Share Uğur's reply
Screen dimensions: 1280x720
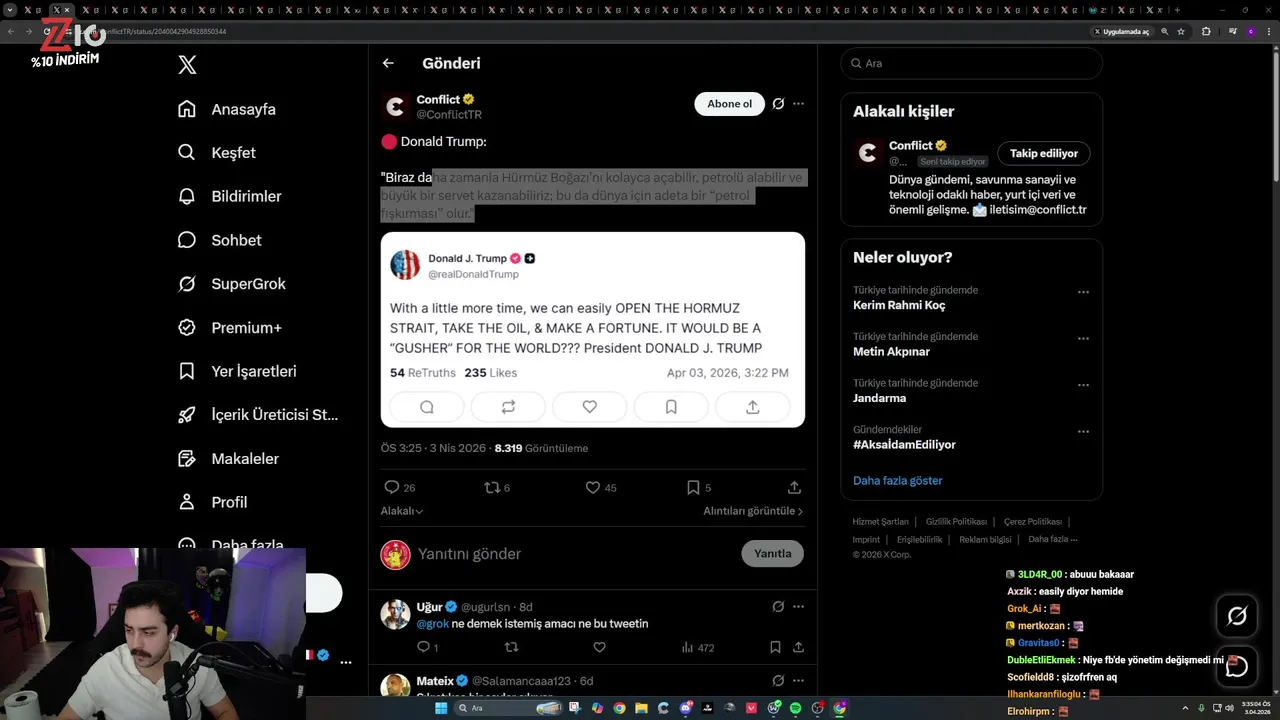tap(798, 648)
